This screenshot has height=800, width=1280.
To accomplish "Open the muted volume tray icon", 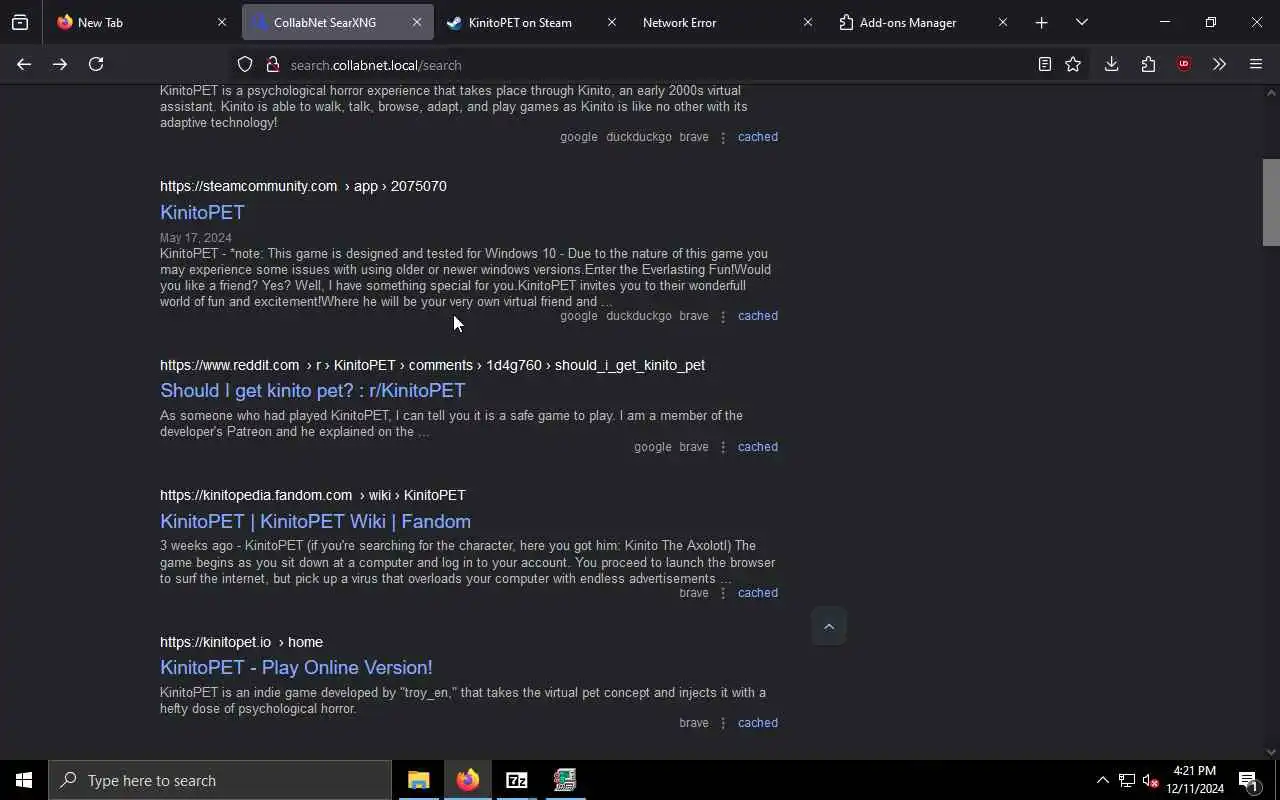I will click(x=1151, y=780).
